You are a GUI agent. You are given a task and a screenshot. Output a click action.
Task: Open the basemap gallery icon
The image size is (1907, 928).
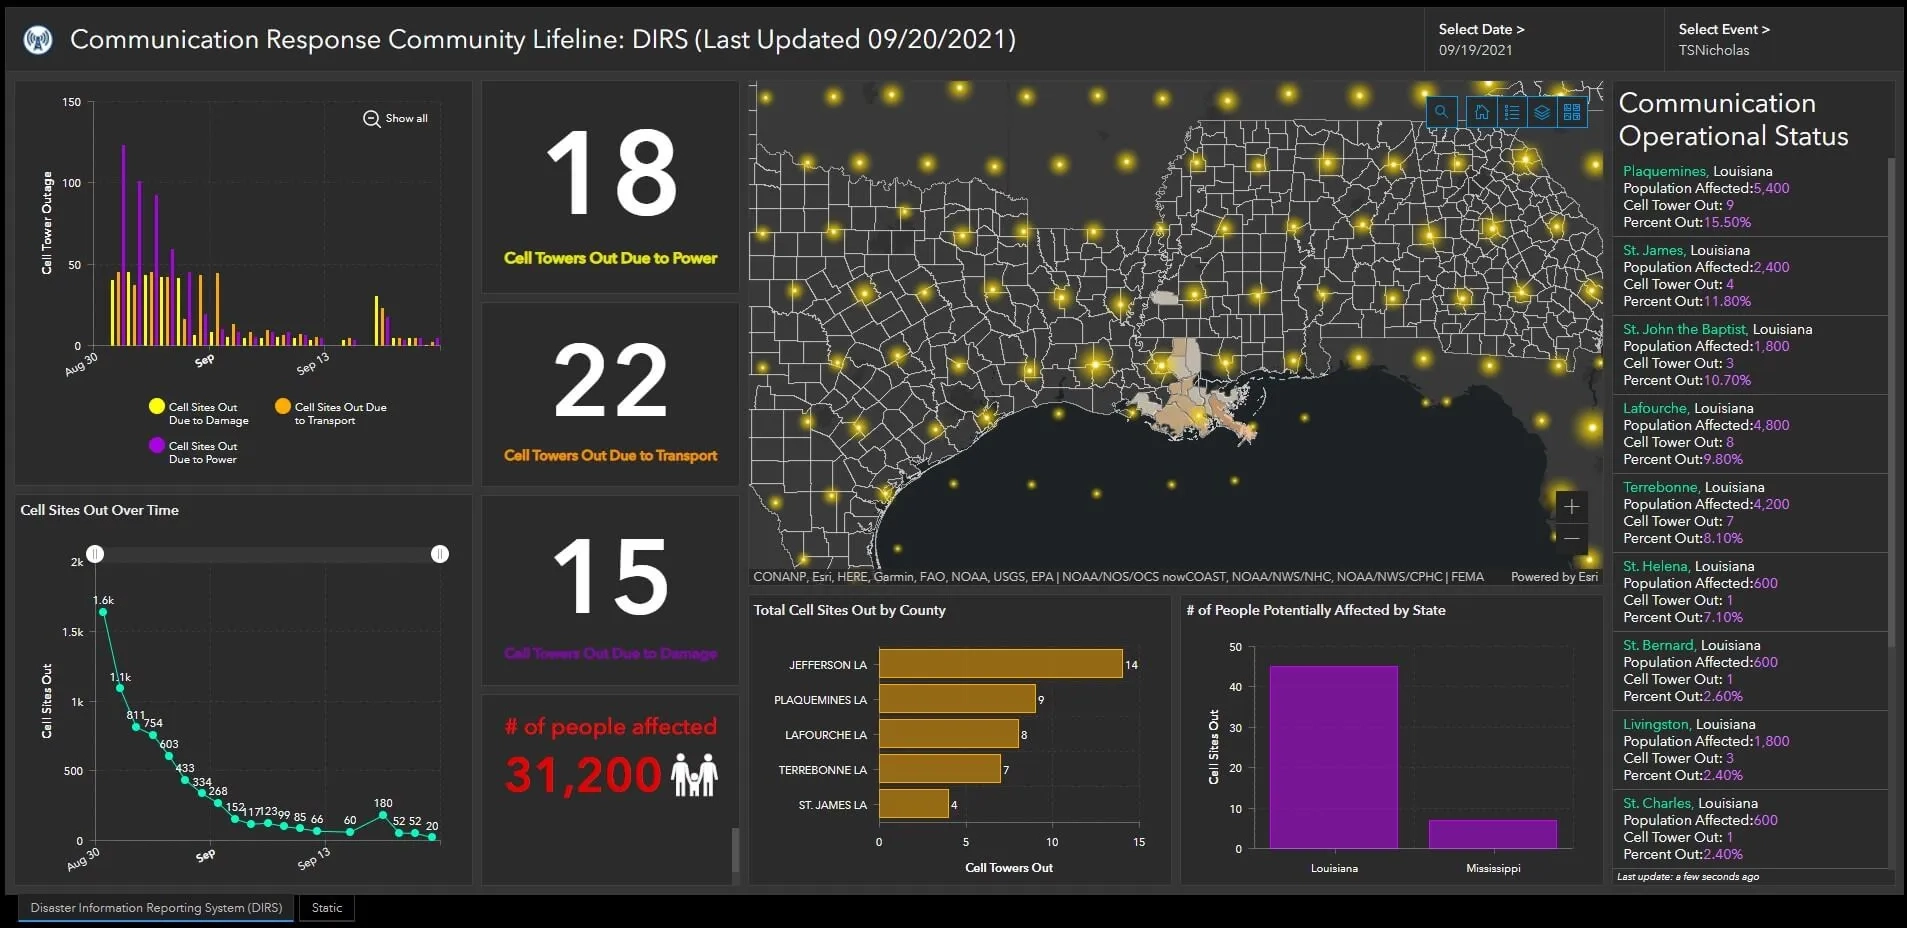tap(1572, 112)
